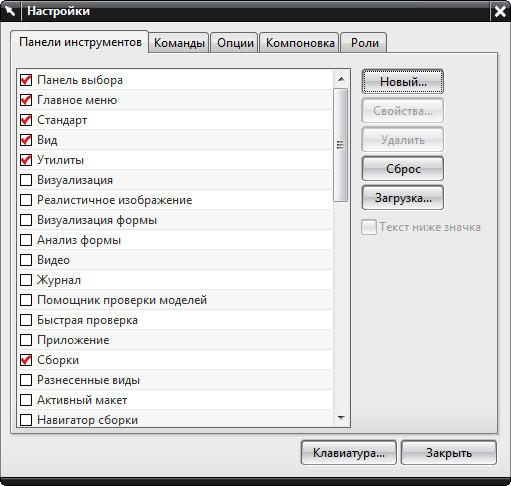Open the Клавиатура... settings button
Image resolution: width=511 pixels, height=486 pixels.
point(349,453)
